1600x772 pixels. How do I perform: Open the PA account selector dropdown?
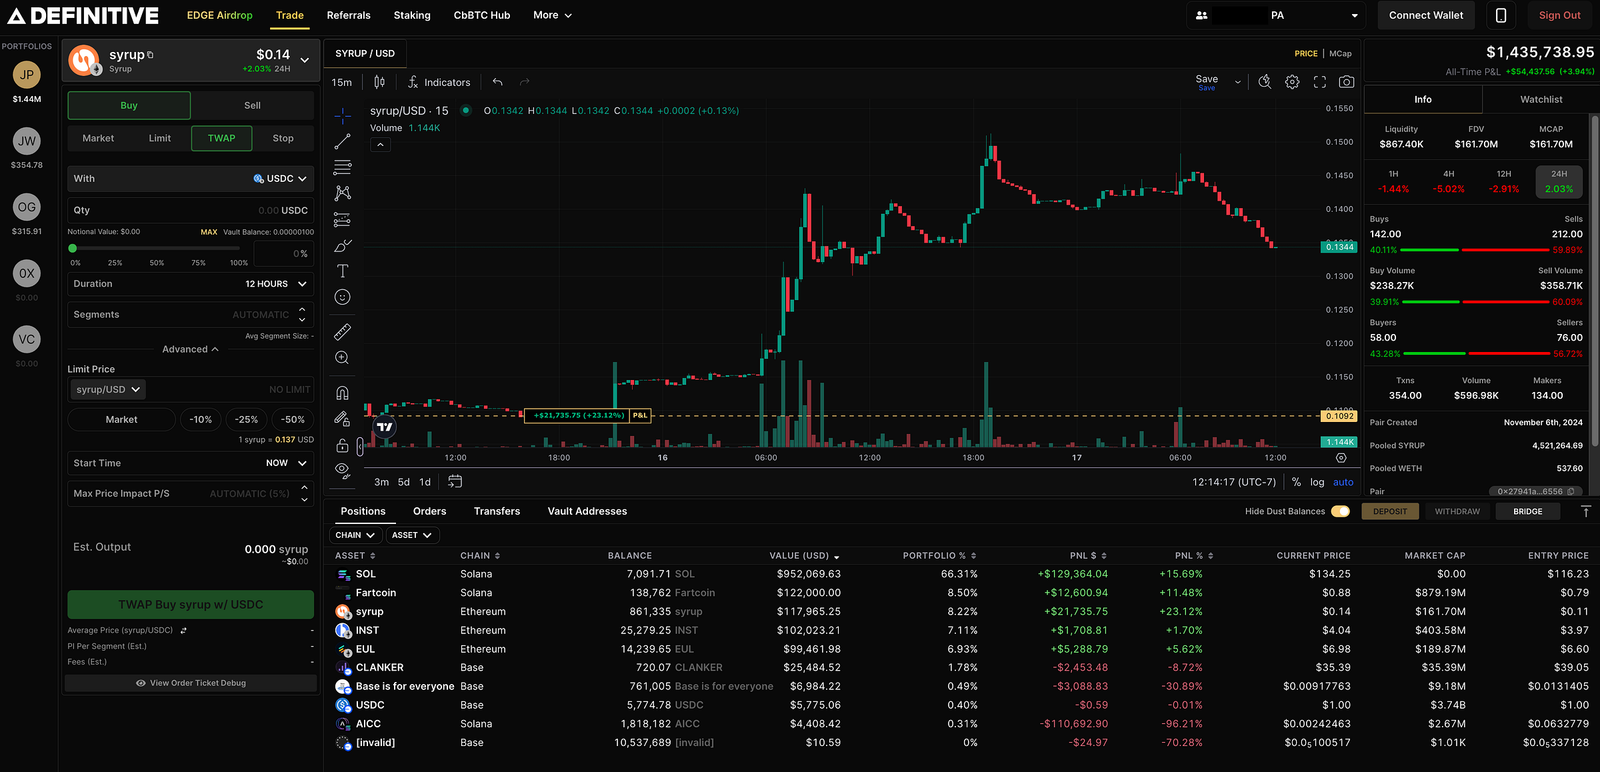pos(1275,15)
